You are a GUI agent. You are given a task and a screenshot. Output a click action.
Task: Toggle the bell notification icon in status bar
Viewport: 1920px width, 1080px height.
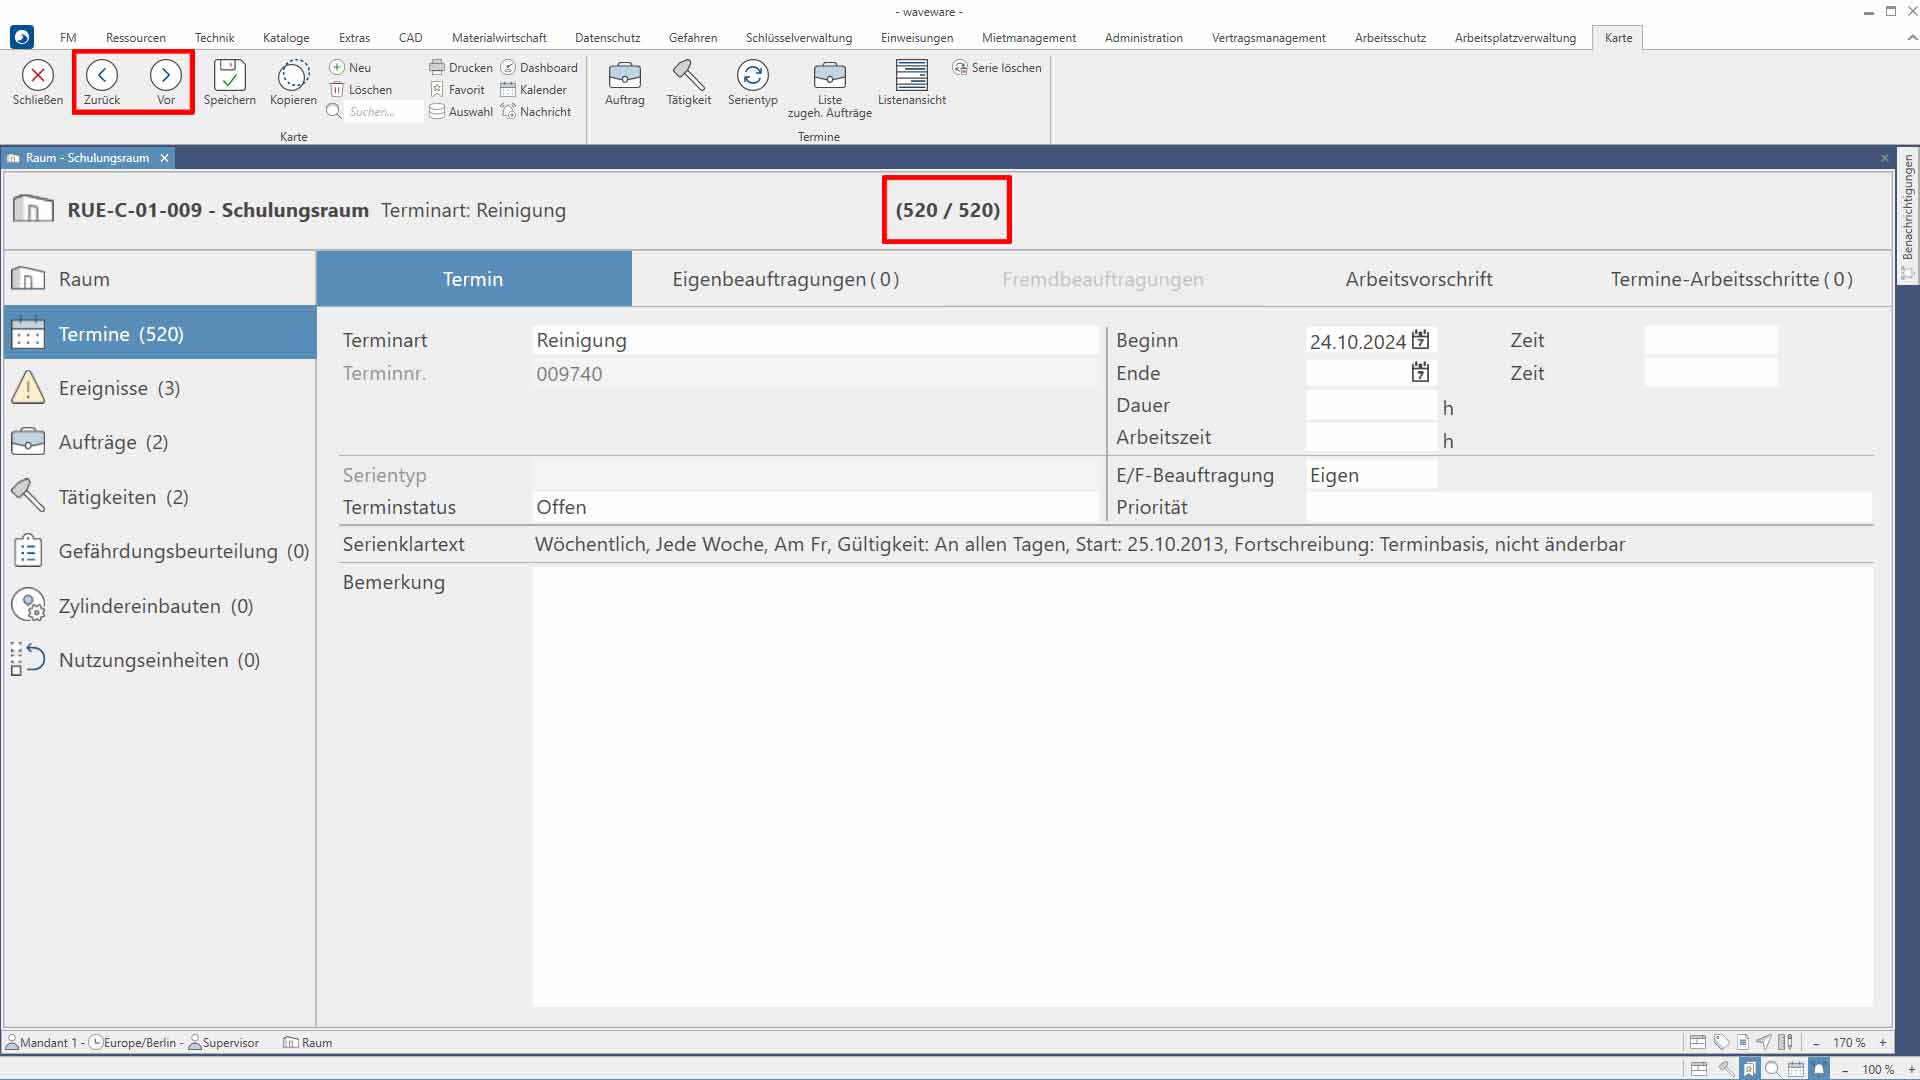[x=1819, y=1069]
